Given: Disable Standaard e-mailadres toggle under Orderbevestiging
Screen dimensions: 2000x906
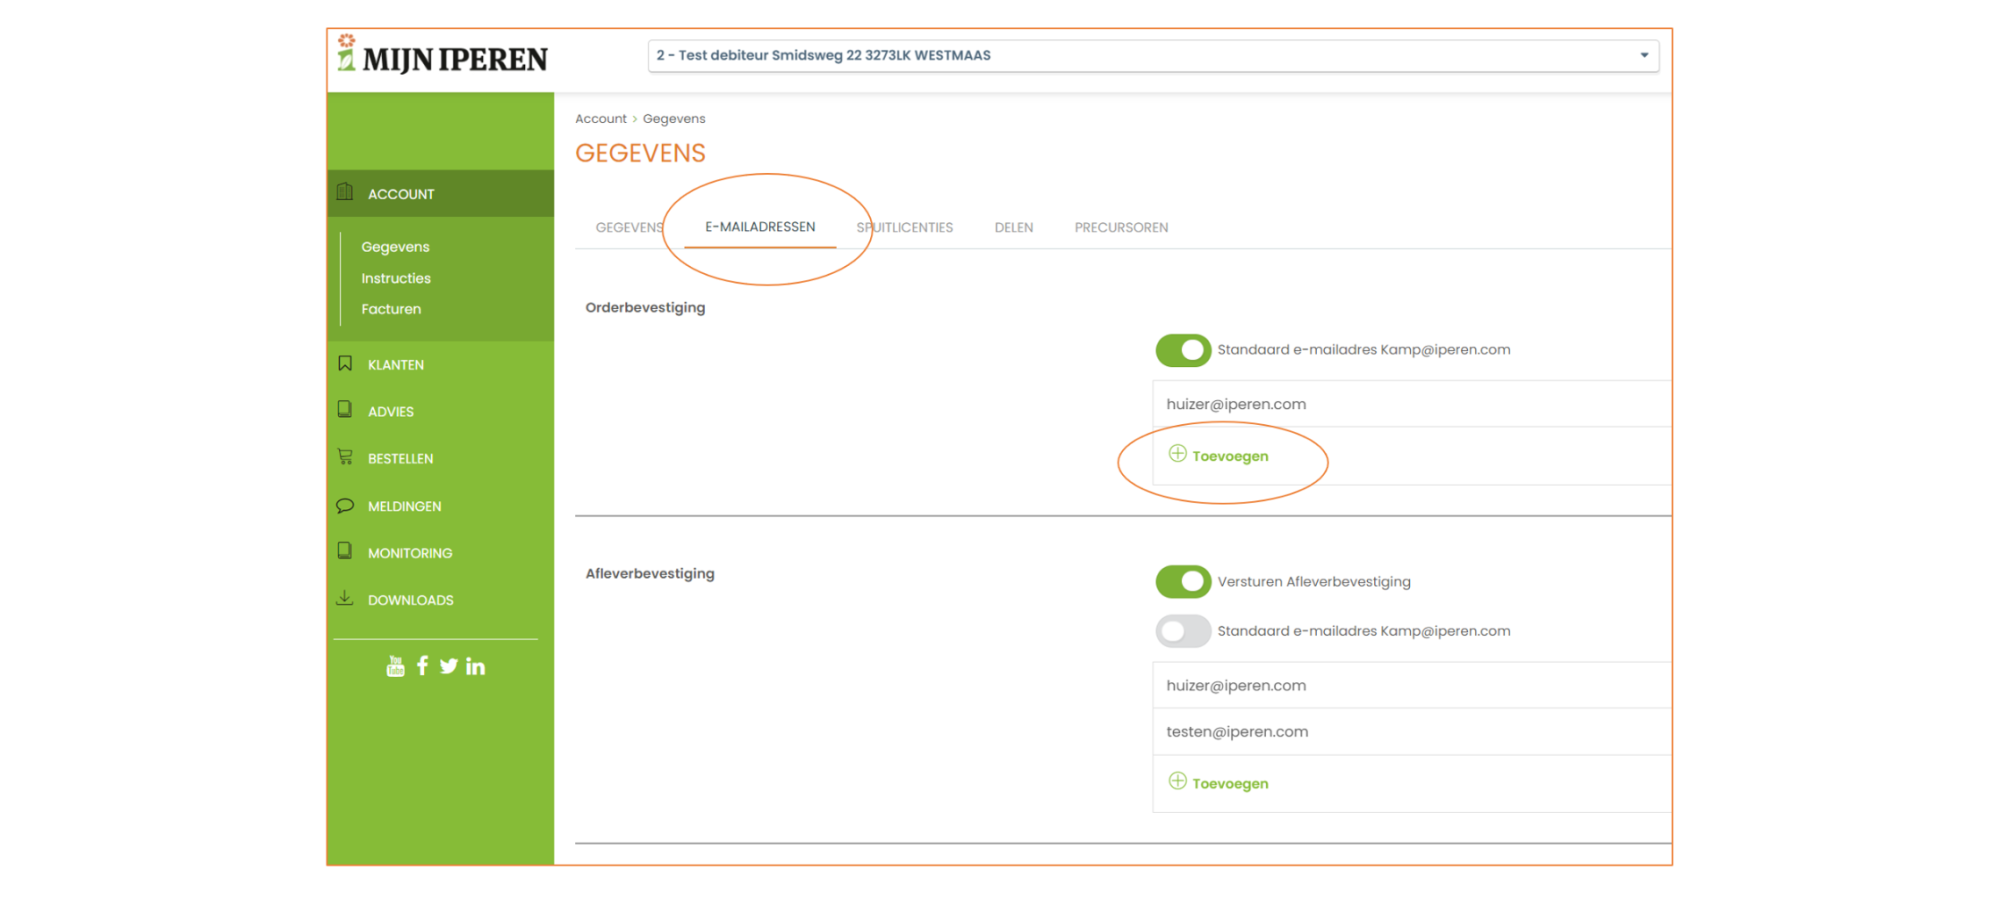Looking at the screenshot, I should click(1183, 350).
